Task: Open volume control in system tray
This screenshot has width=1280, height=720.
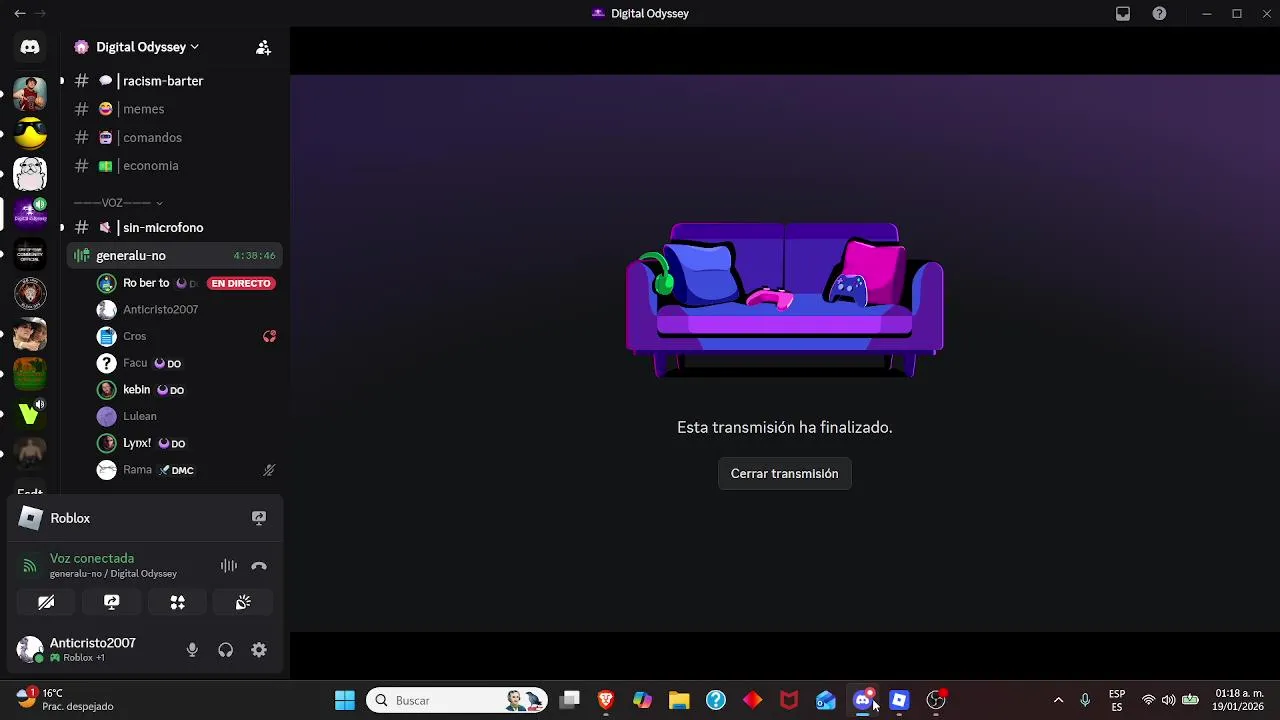Action: tap(1168, 701)
